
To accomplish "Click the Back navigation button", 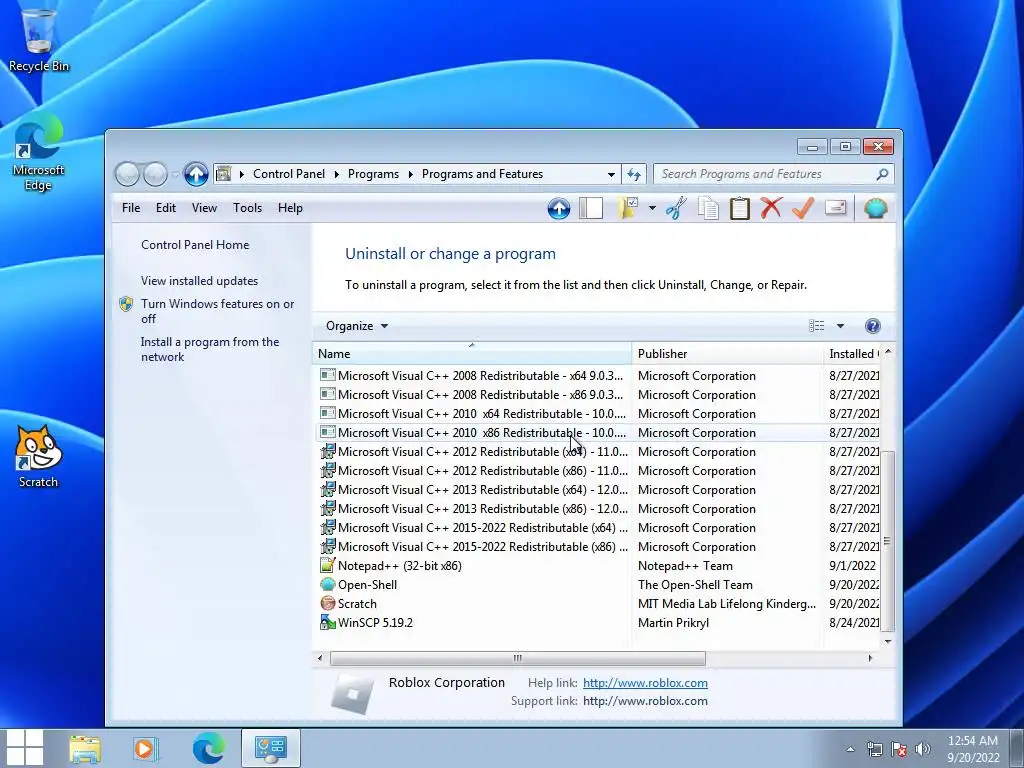I will (127, 174).
